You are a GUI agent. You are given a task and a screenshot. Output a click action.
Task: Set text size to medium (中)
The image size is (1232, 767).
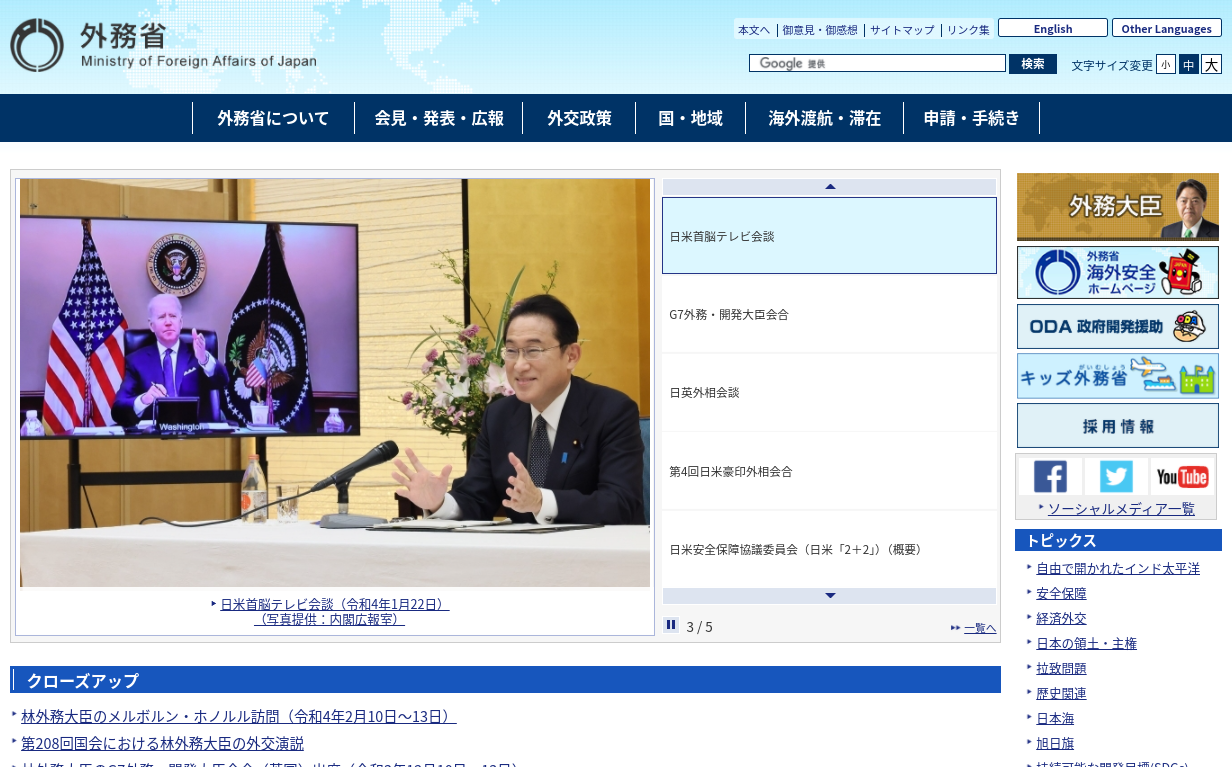click(x=1189, y=64)
